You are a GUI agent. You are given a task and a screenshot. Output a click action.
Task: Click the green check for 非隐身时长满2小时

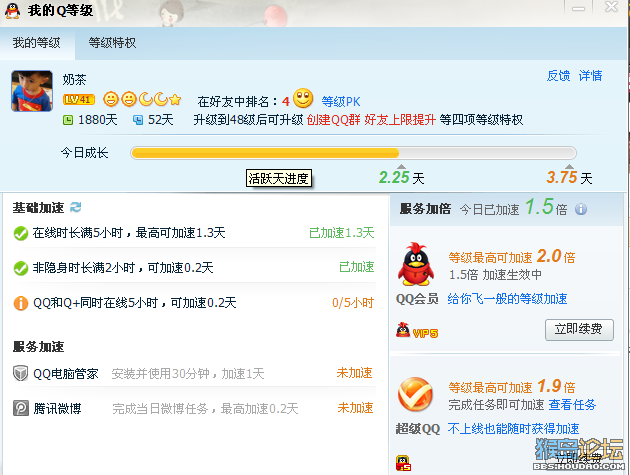point(20,268)
